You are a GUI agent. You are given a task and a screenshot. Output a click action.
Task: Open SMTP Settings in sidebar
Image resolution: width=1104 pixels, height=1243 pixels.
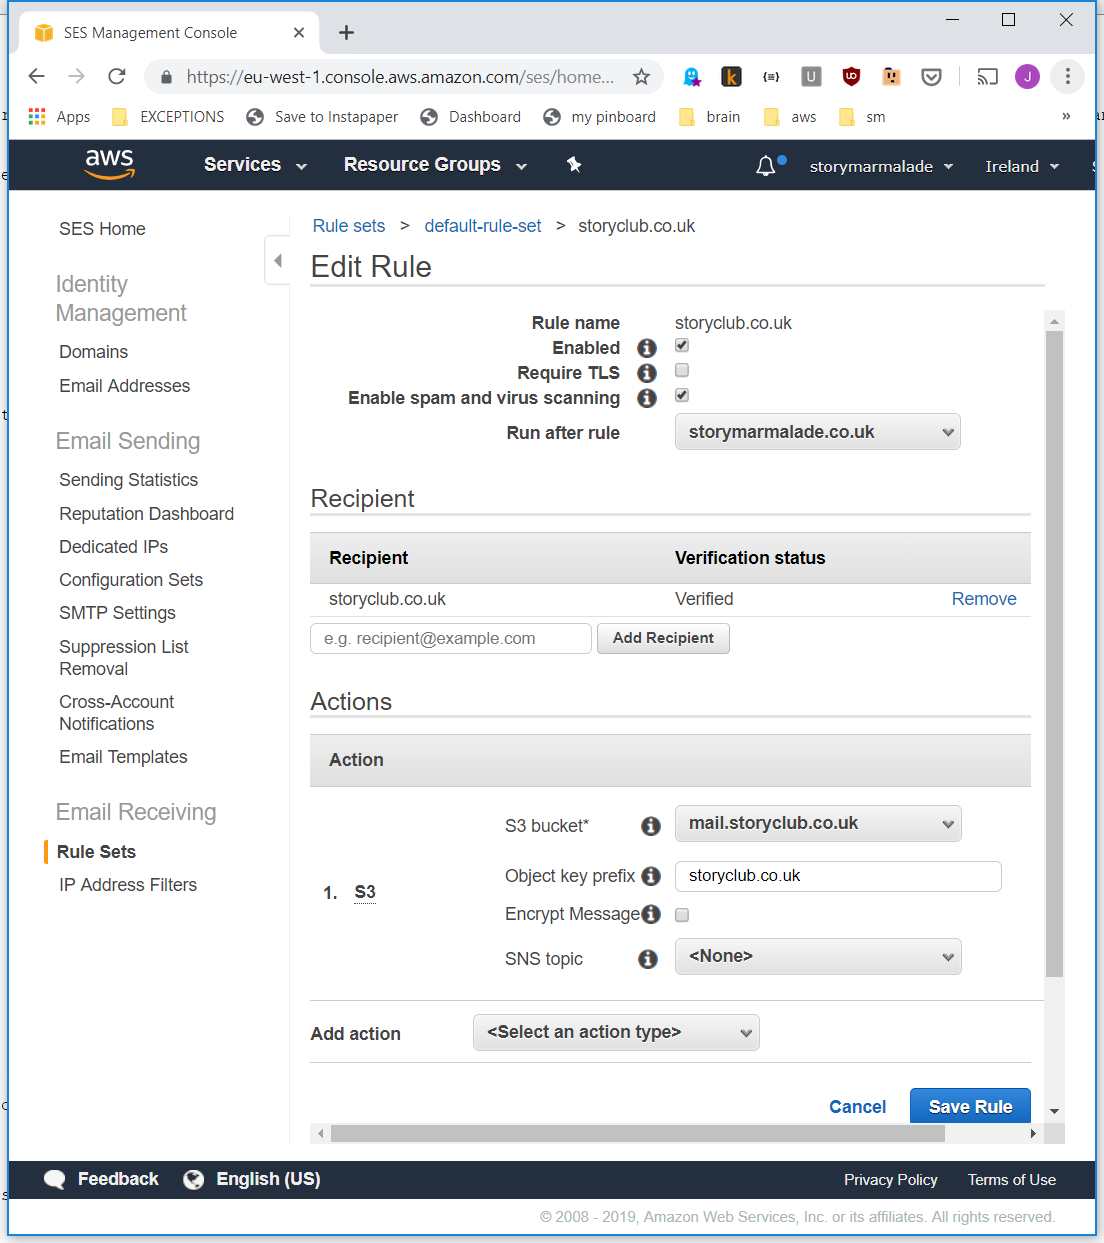(x=117, y=613)
